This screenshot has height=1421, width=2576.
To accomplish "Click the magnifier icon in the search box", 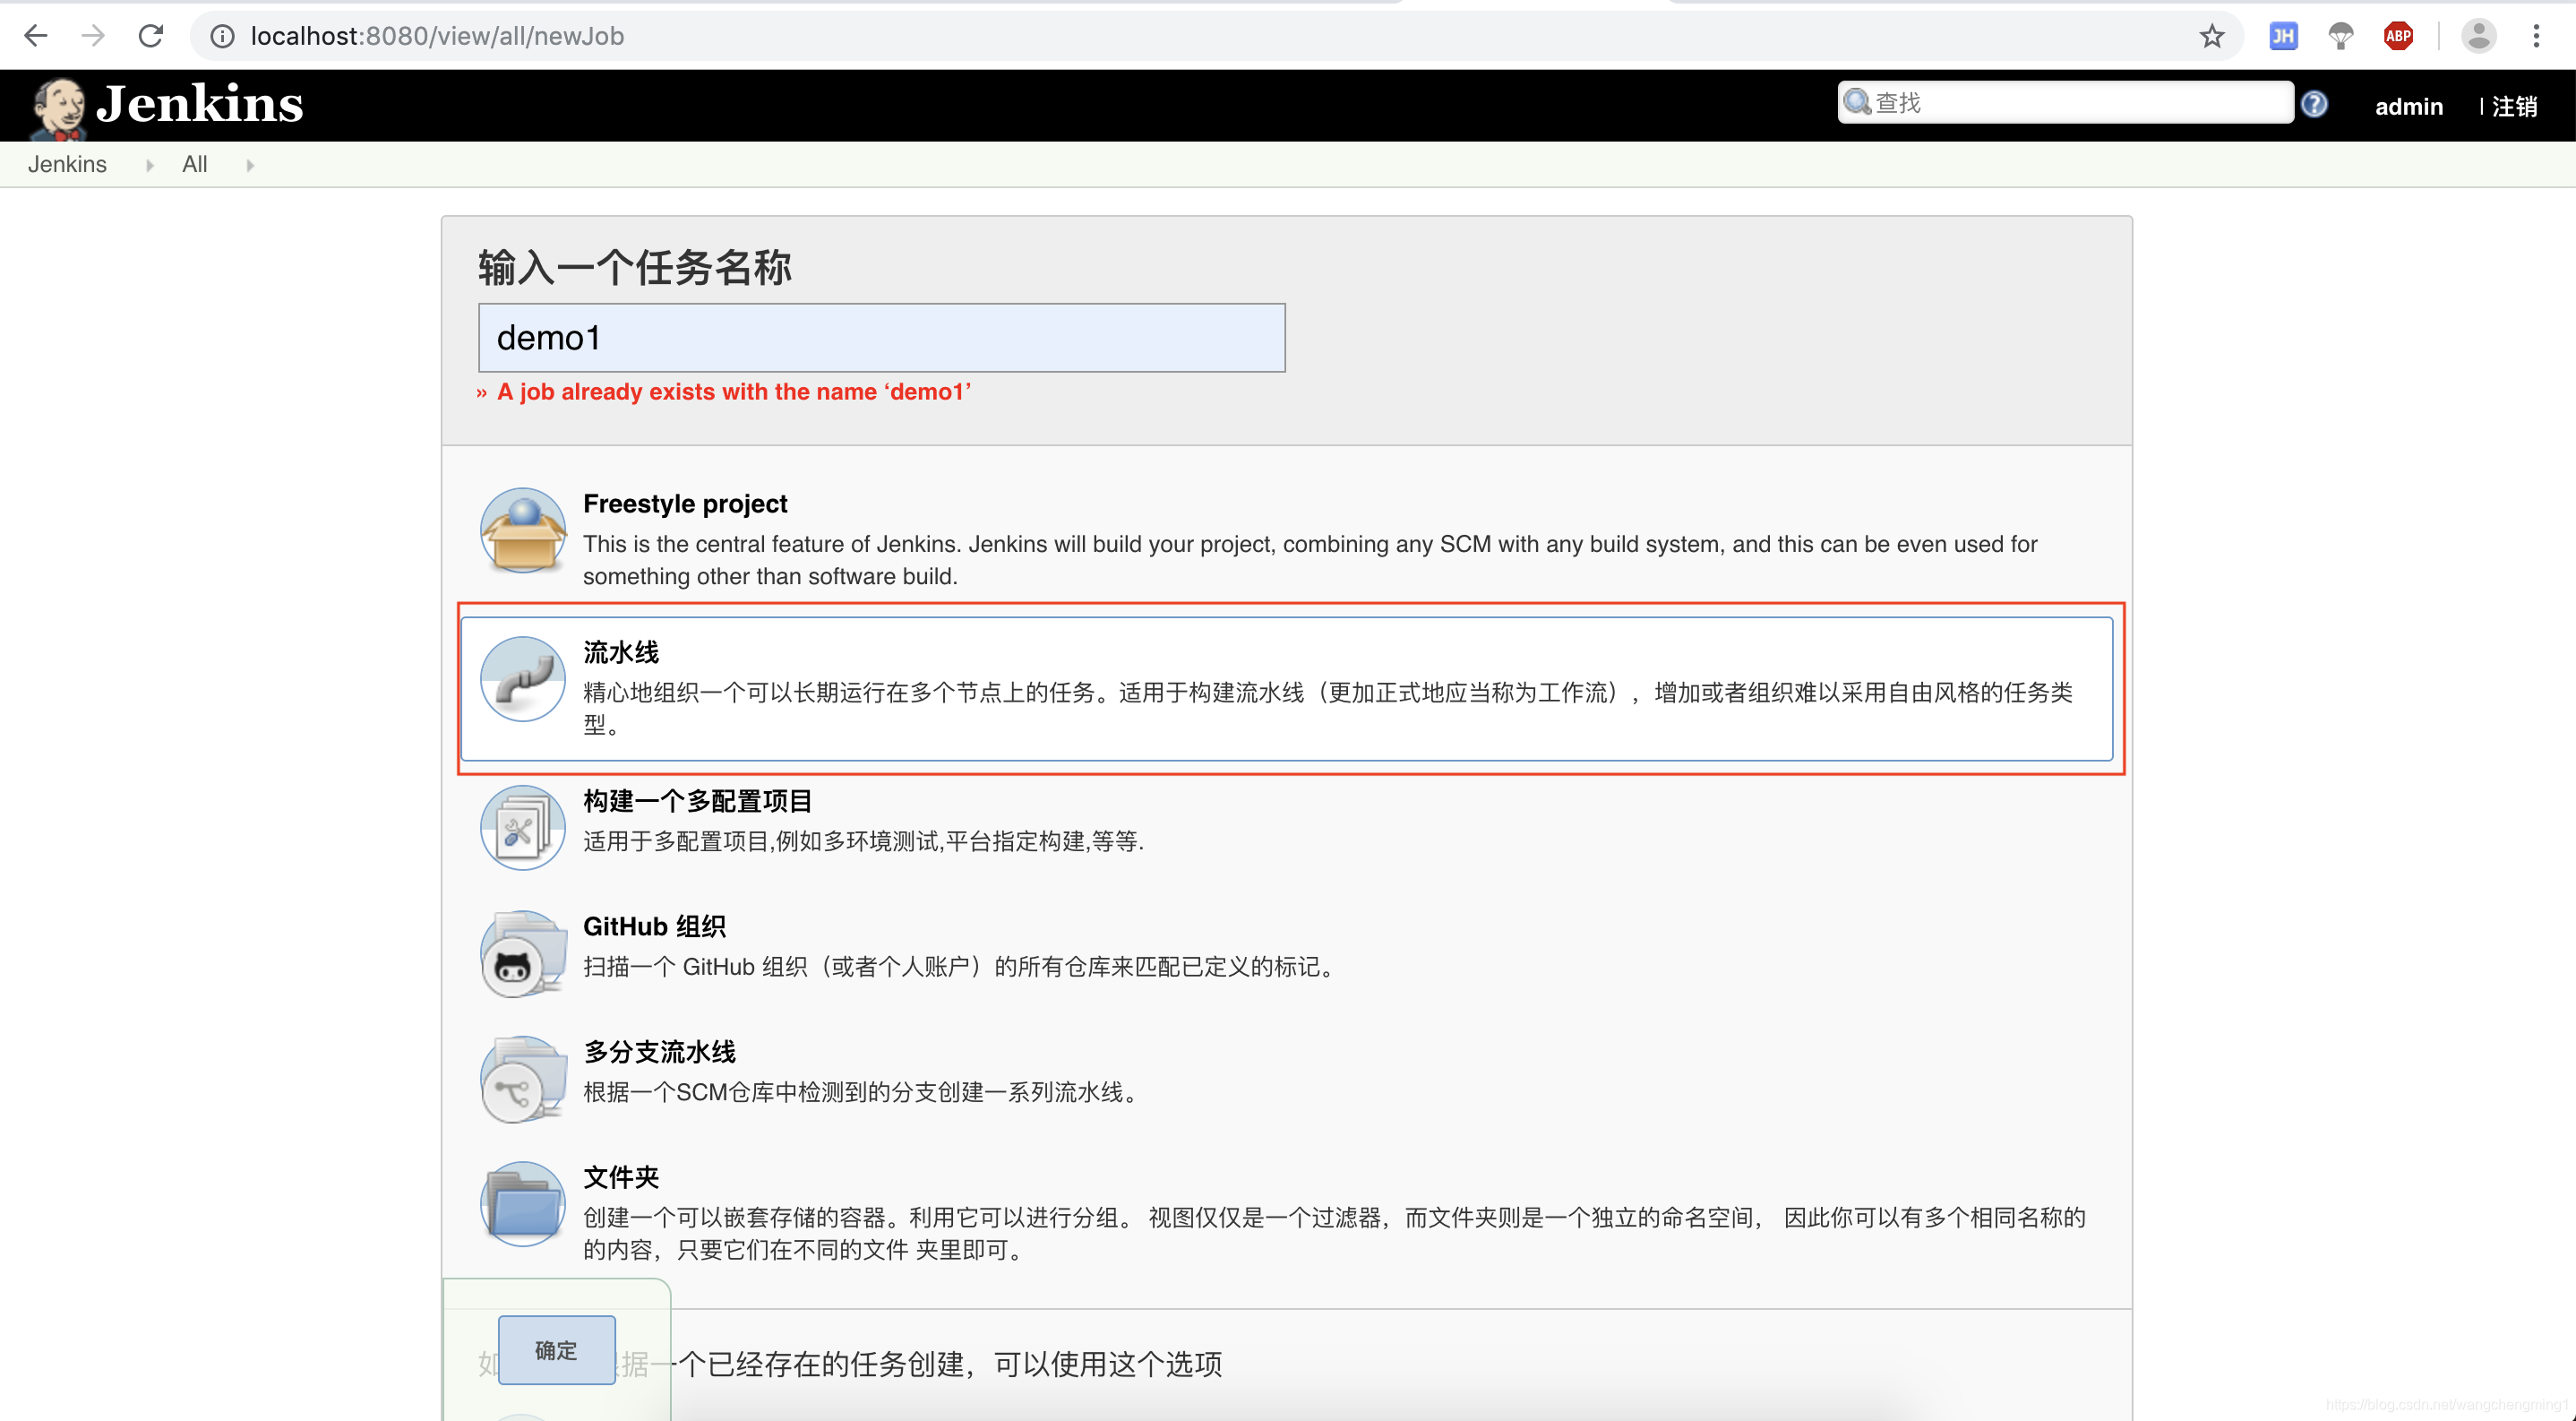I will pos(1858,101).
